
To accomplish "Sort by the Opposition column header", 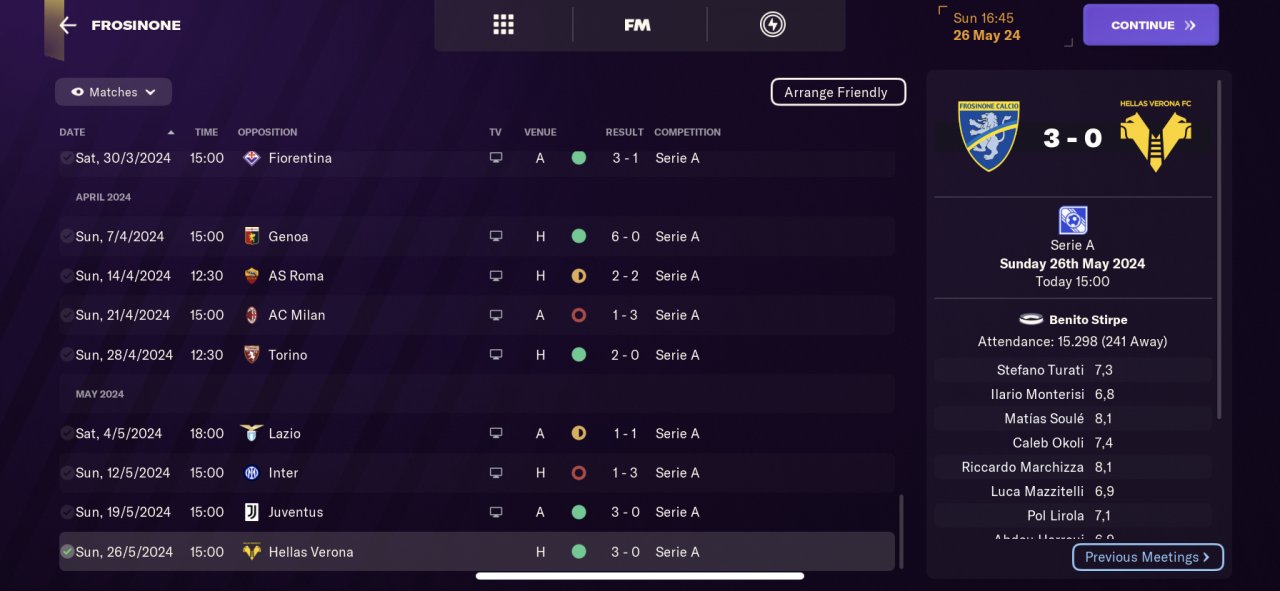I will [267, 132].
